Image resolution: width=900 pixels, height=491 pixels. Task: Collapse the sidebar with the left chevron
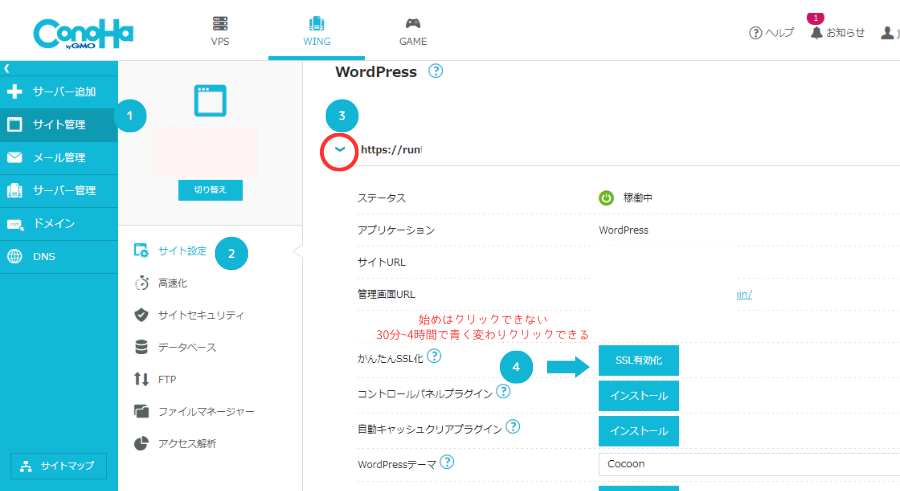7,68
